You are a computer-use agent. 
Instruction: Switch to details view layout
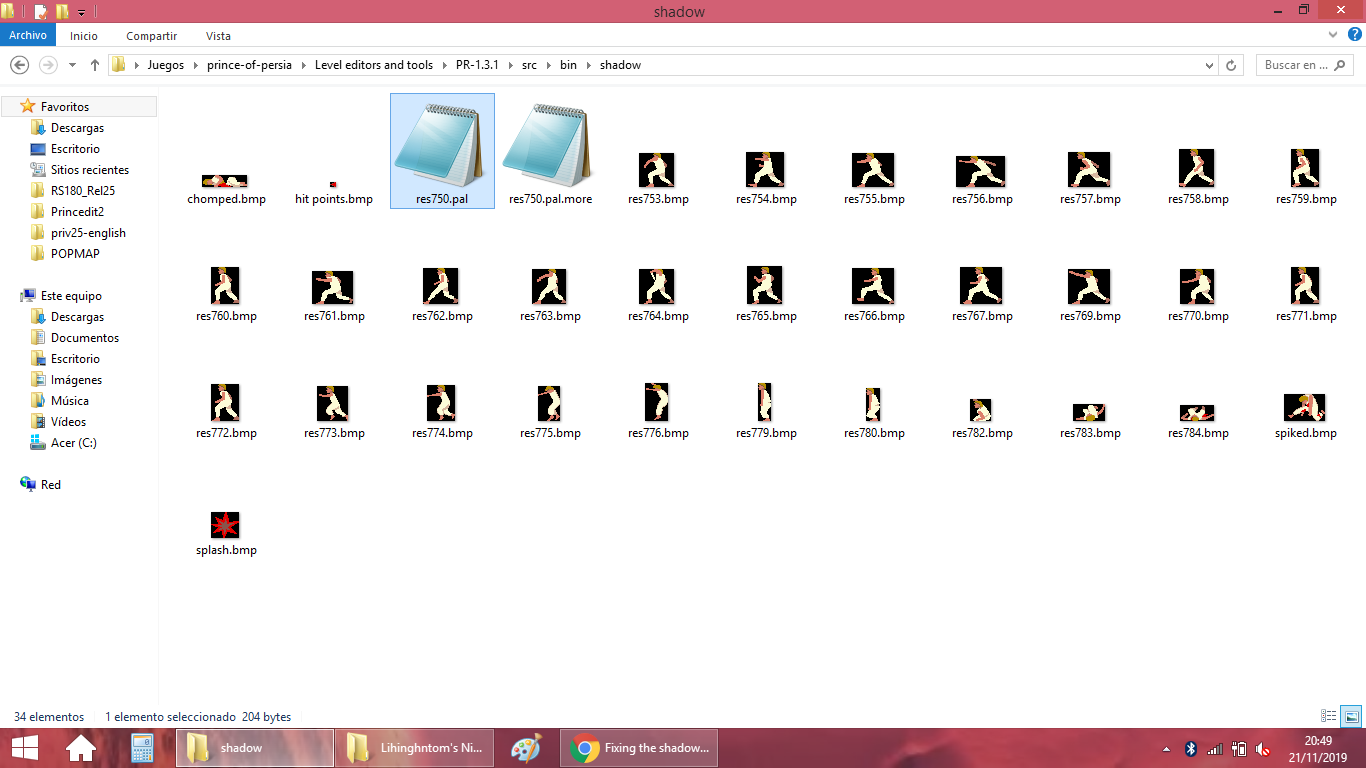[1329, 716]
